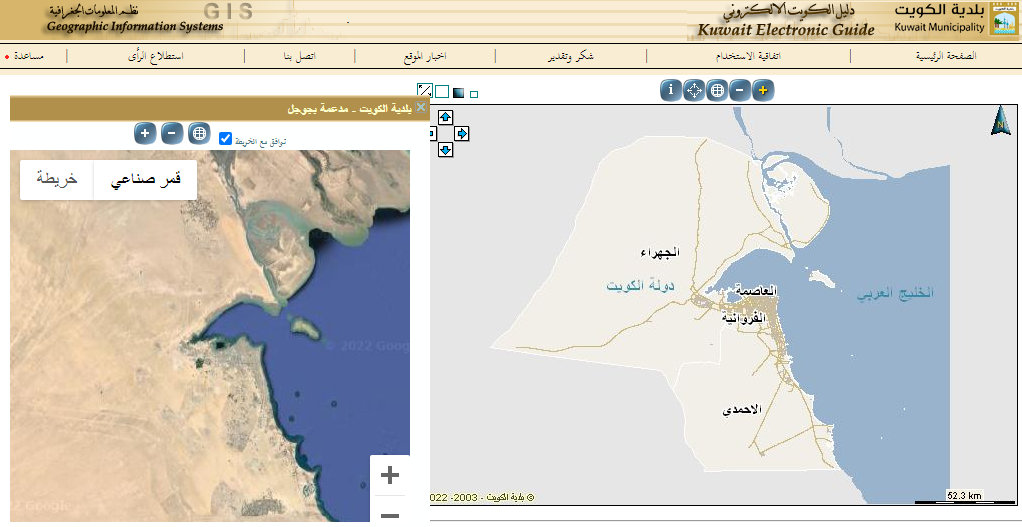Zoom in with yellow plus tool
This screenshot has width=1022, height=527.
763,90
